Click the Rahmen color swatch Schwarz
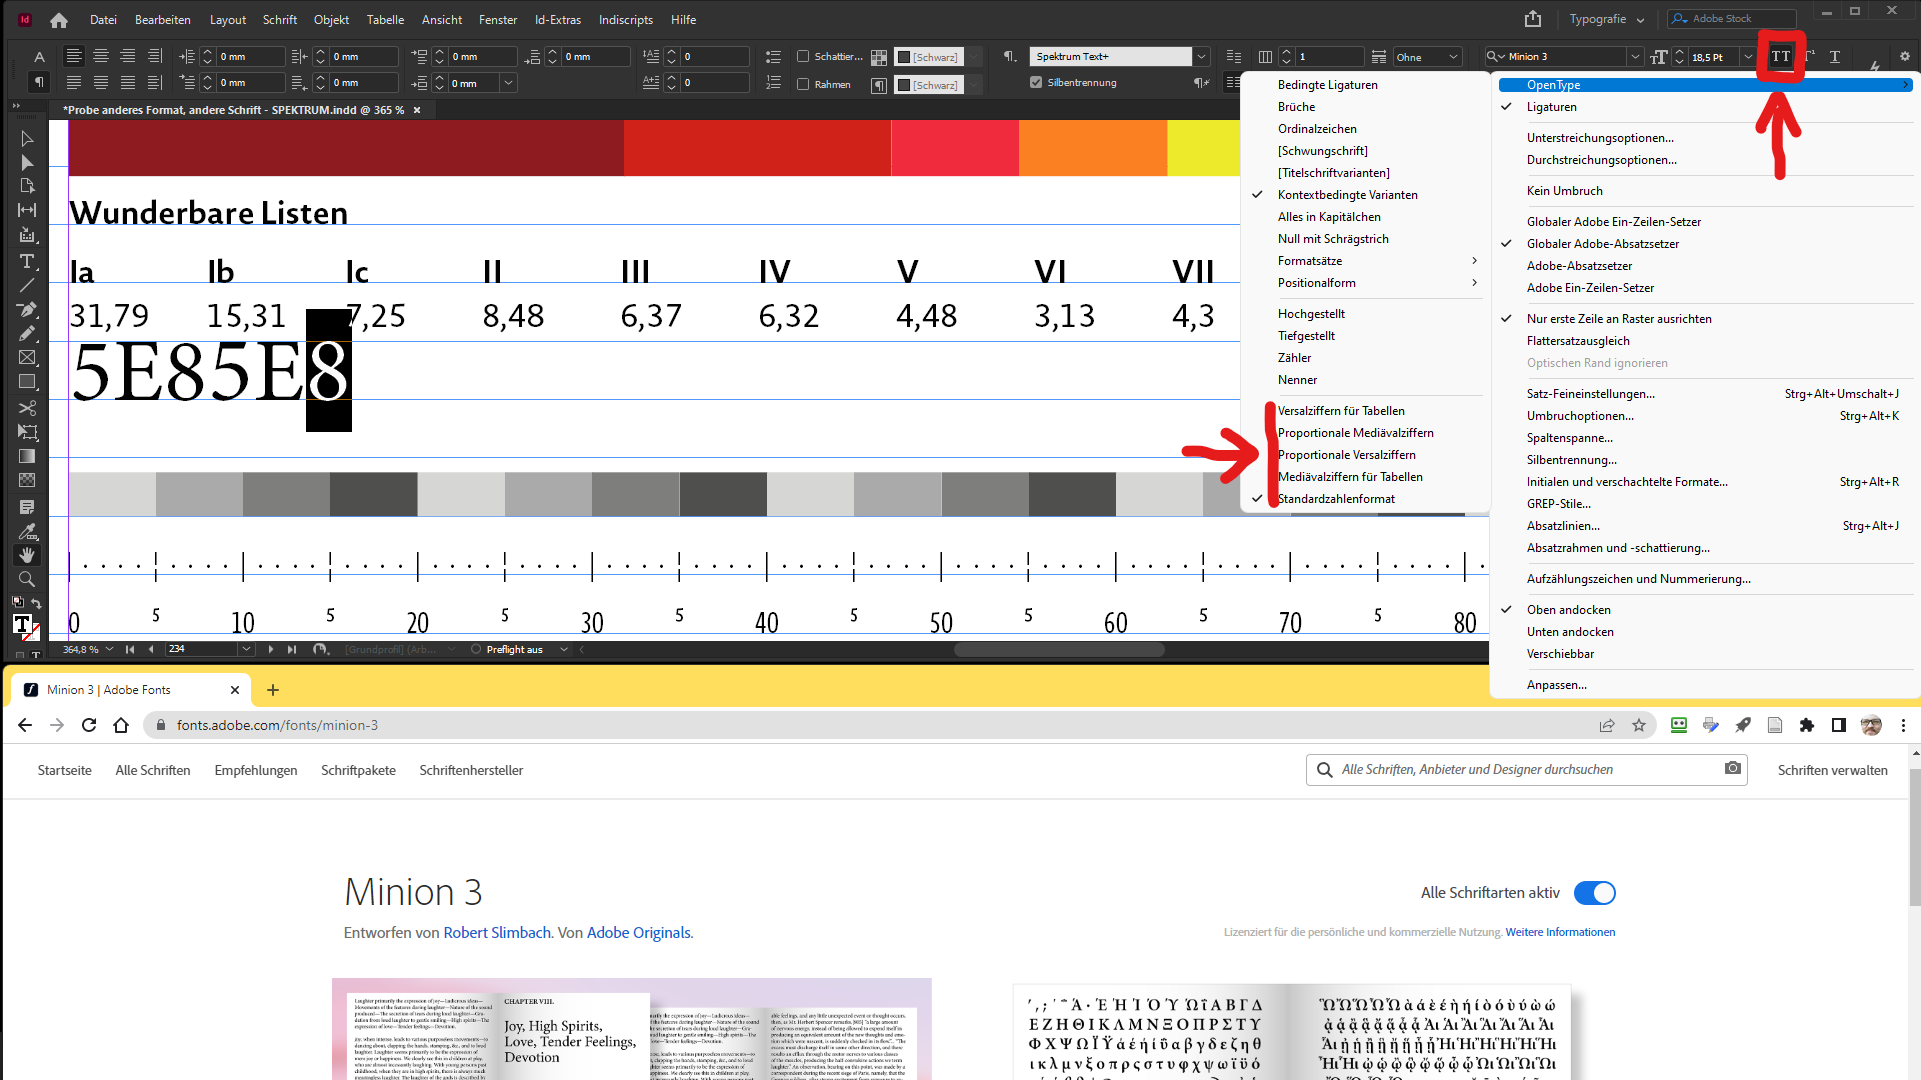The width and height of the screenshot is (1921, 1080). click(929, 85)
